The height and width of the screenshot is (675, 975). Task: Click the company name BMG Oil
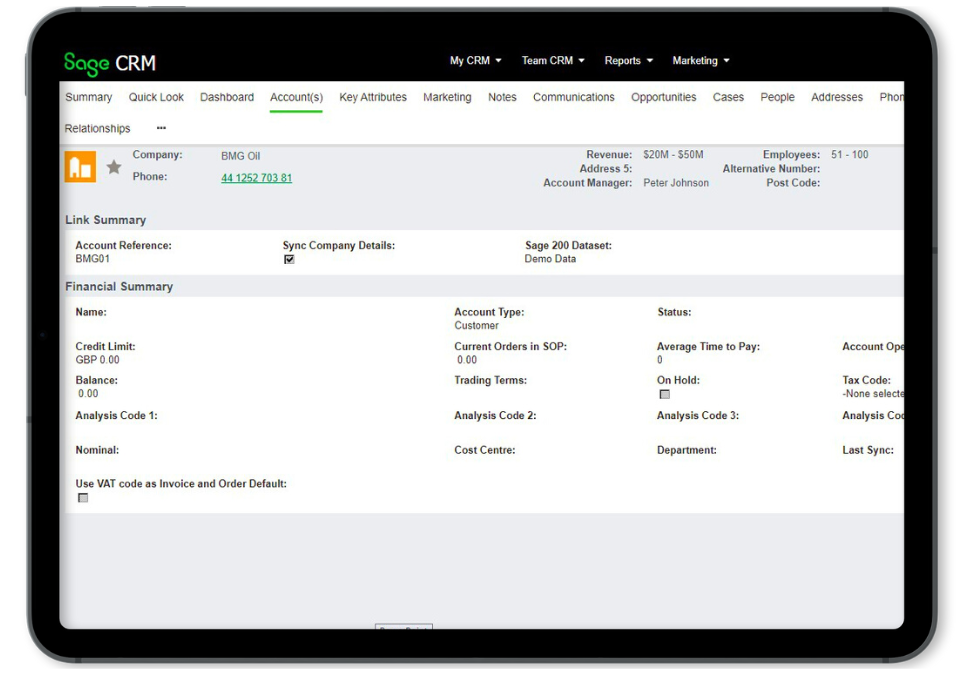pos(241,156)
